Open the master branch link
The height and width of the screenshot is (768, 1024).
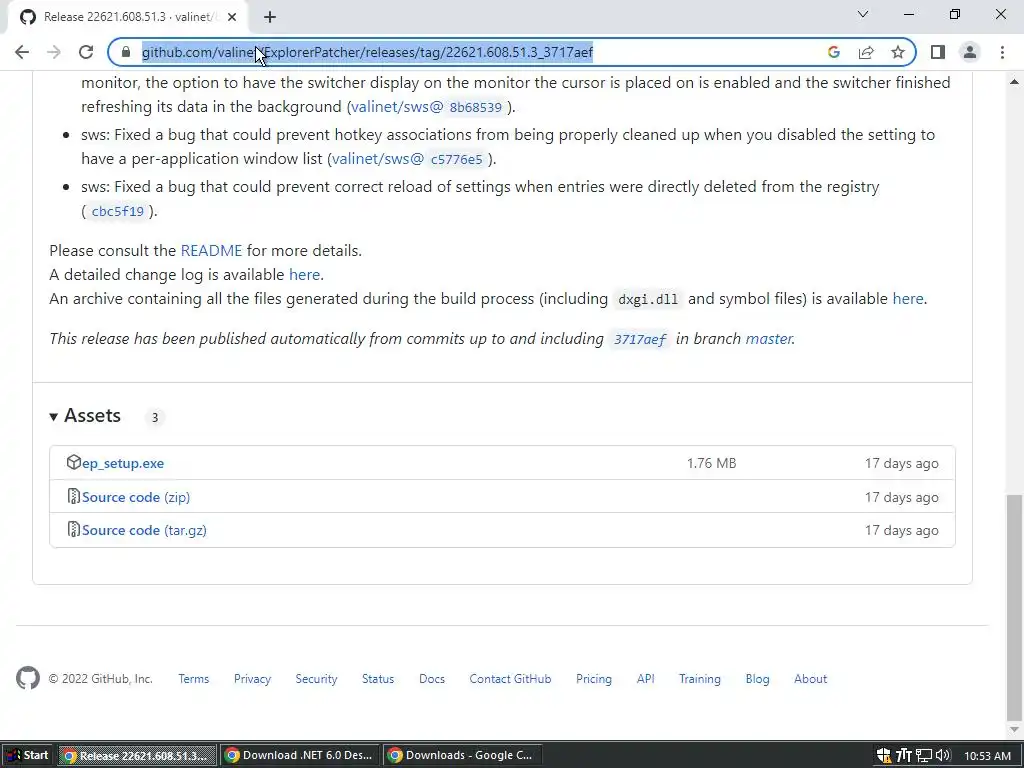click(x=769, y=339)
